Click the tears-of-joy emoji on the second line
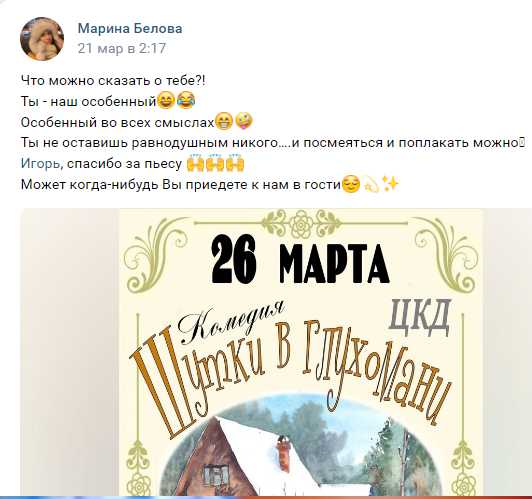 click(186, 100)
